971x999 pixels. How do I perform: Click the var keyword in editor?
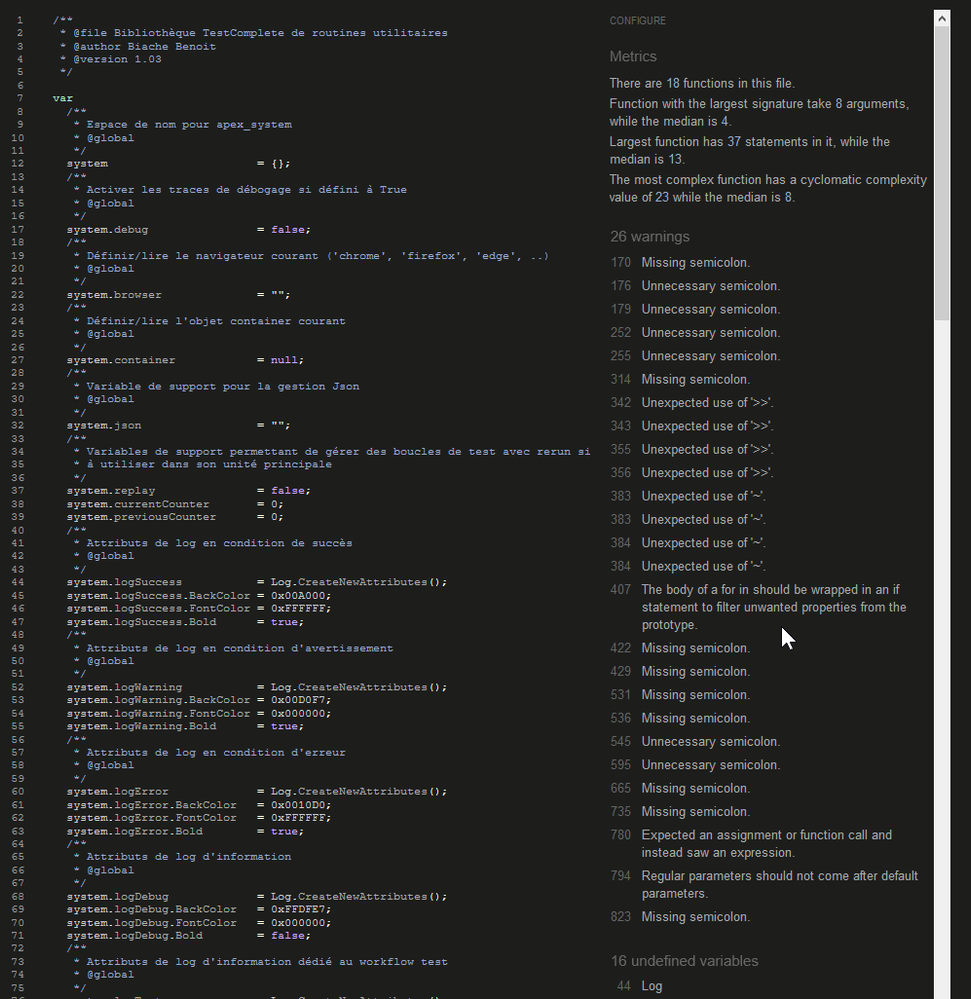pos(62,98)
